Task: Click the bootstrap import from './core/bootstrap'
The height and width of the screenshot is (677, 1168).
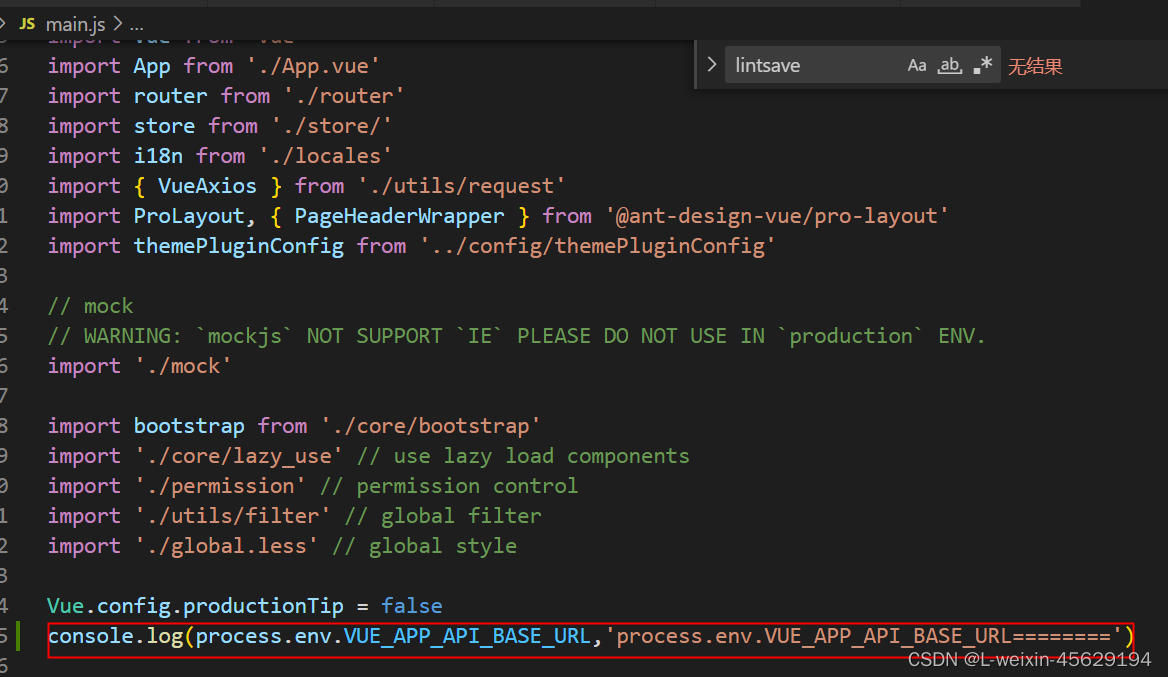Action: click(189, 425)
